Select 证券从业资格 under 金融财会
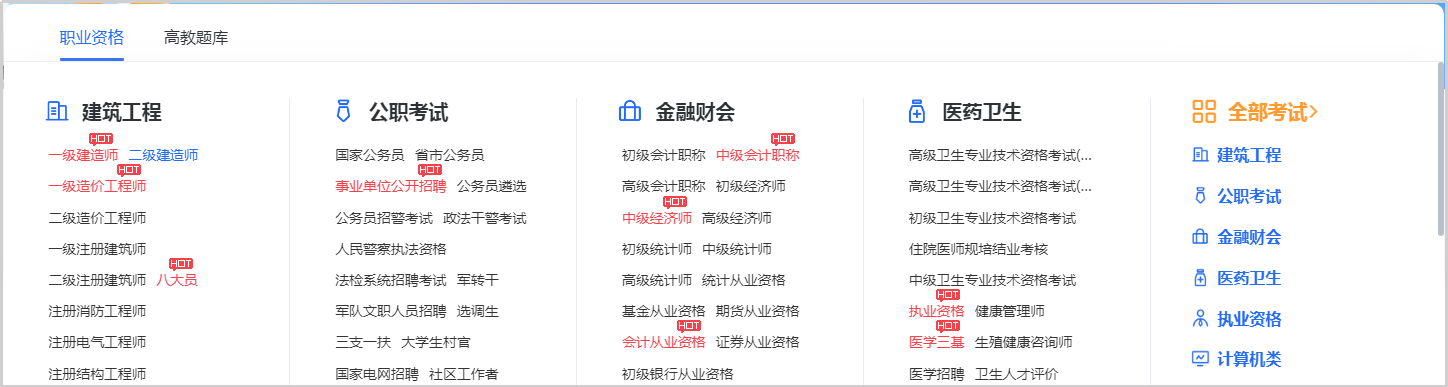Viewport: 1448px width, 387px height. pos(758,342)
